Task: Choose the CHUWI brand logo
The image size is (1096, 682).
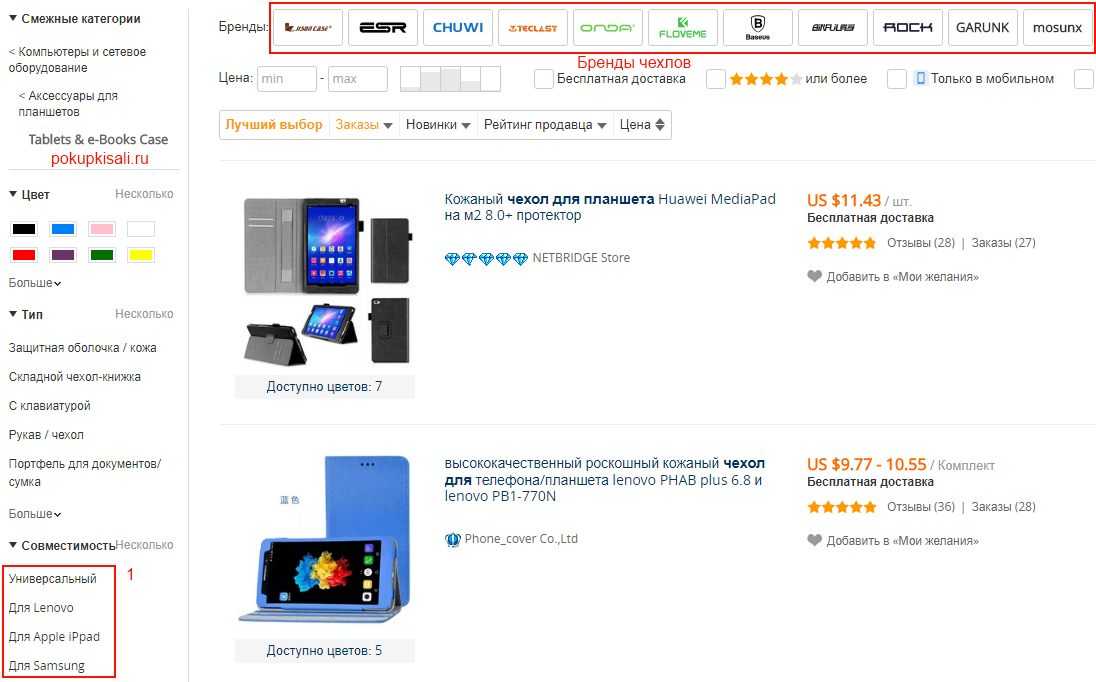Action: [x=458, y=28]
